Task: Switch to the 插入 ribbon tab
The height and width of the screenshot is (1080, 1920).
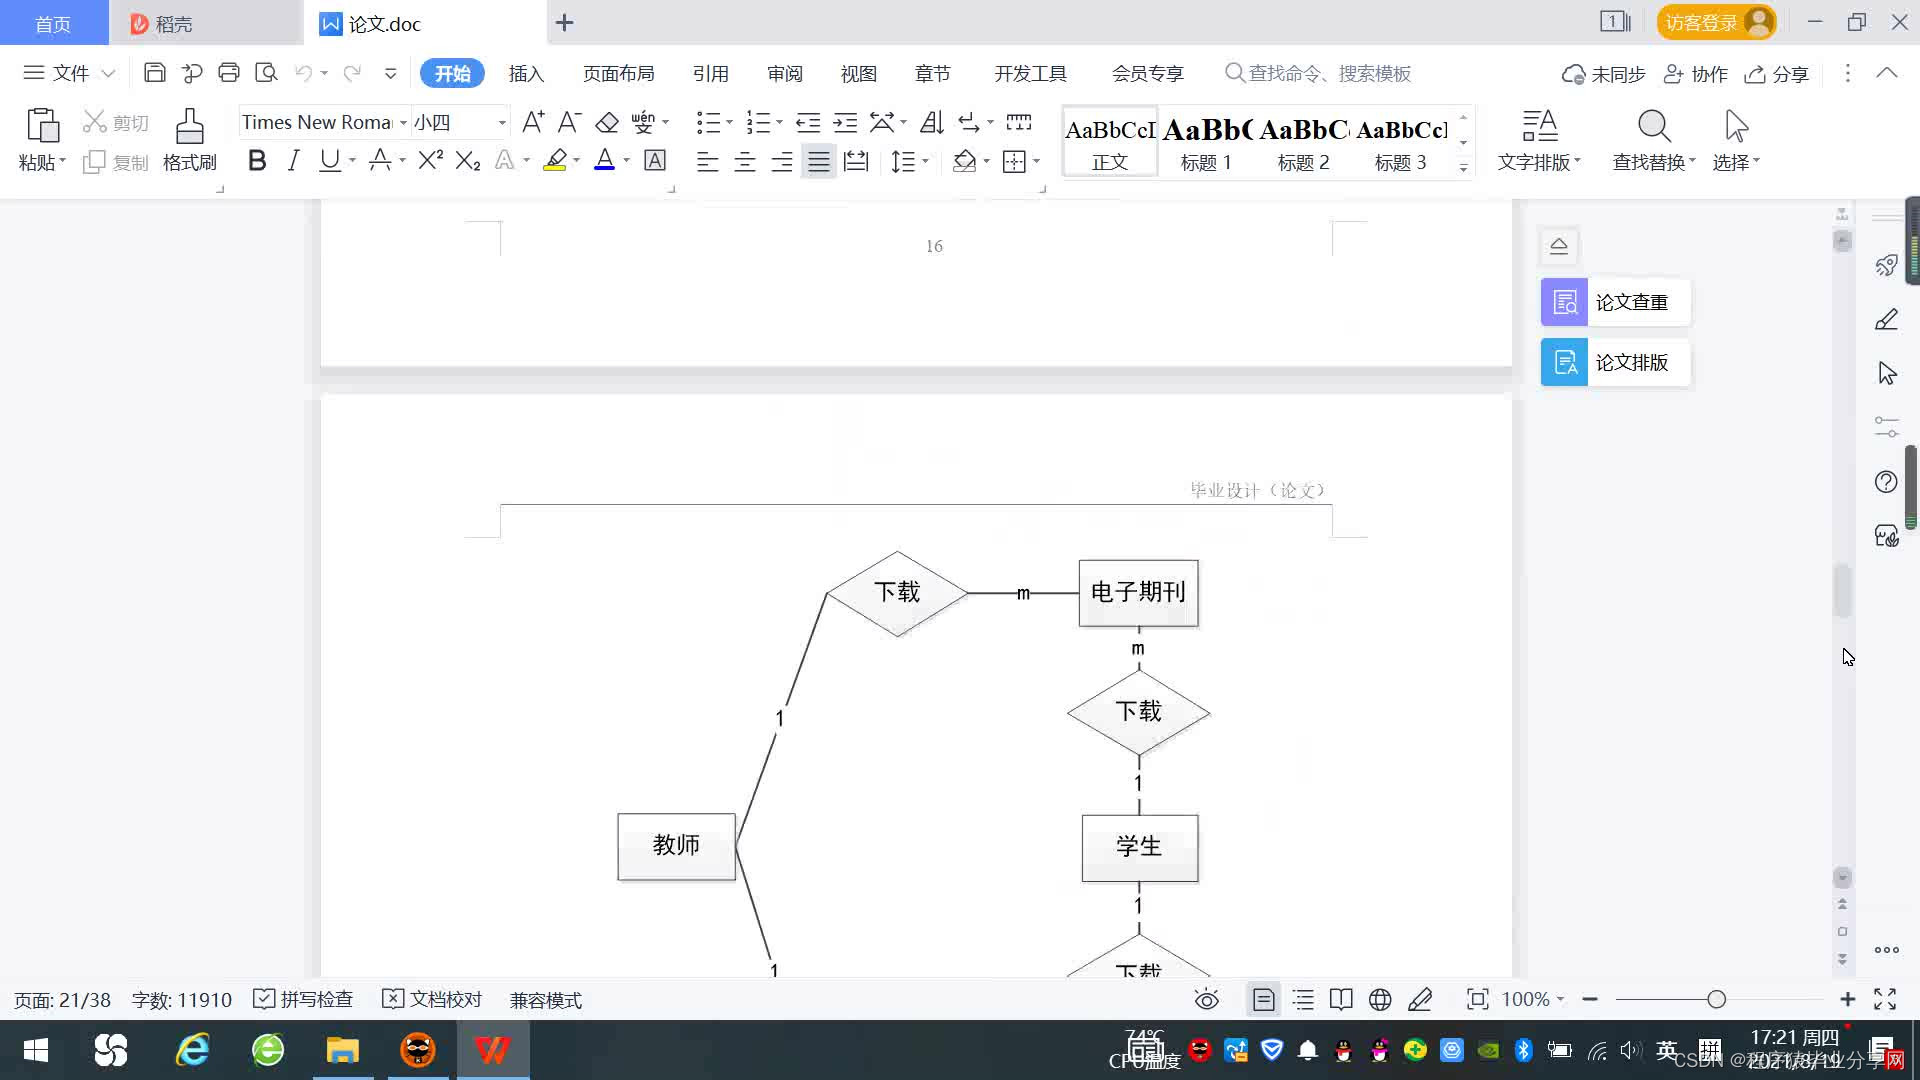Action: point(526,74)
